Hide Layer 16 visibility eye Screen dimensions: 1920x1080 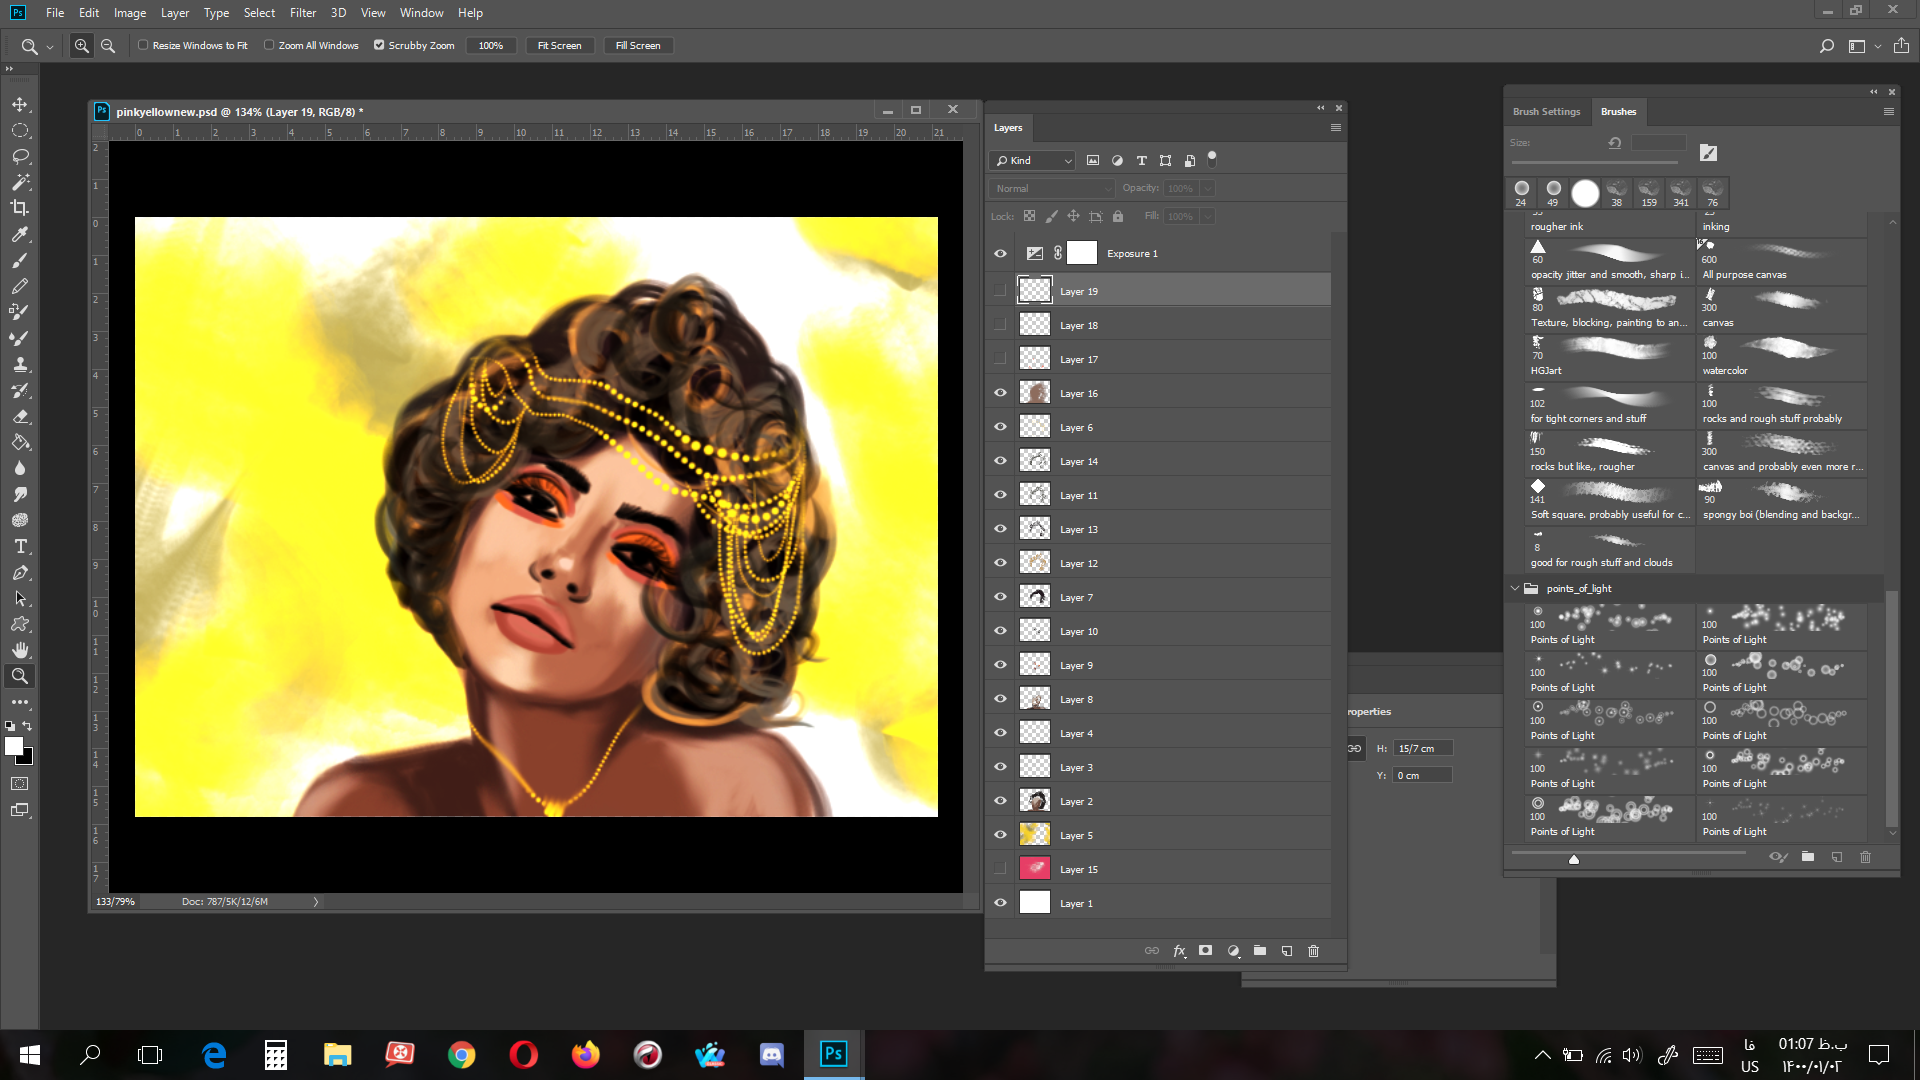pyautogui.click(x=1000, y=393)
